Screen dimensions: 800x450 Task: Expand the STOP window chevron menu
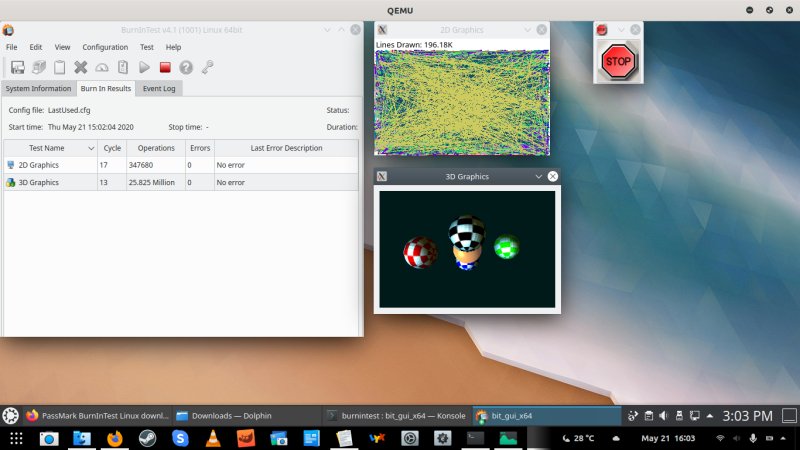click(x=621, y=30)
